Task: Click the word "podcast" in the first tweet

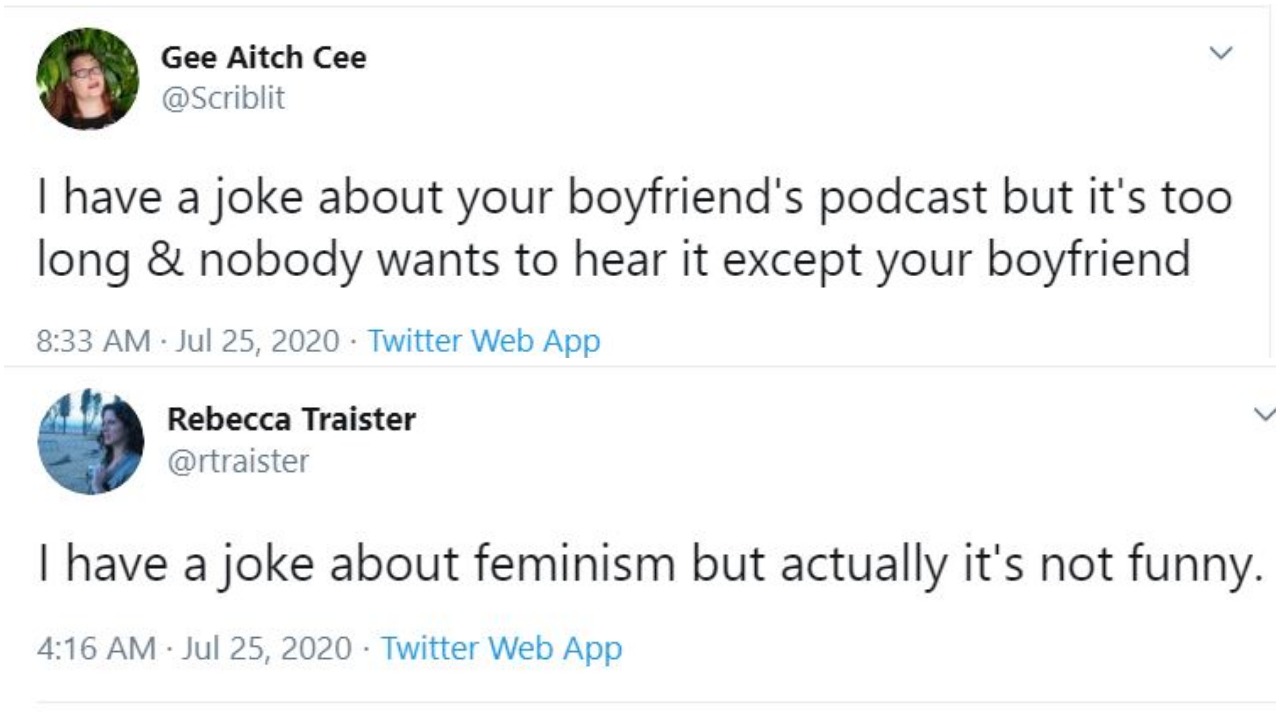Action: pos(906,199)
